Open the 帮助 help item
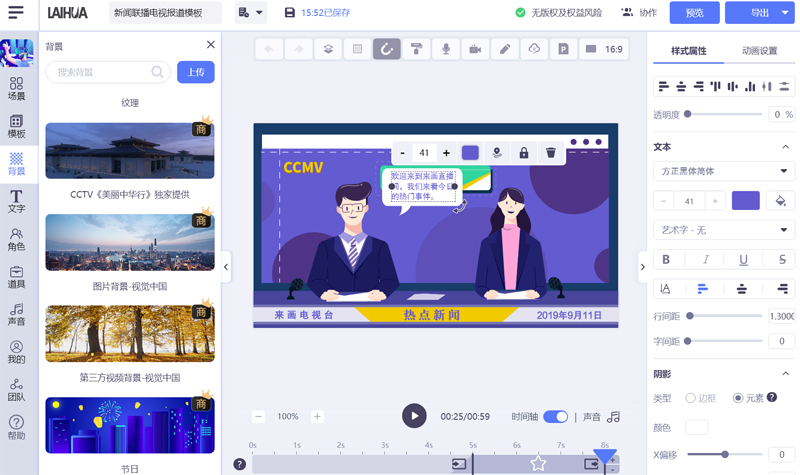800x475 pixels. 16,428
